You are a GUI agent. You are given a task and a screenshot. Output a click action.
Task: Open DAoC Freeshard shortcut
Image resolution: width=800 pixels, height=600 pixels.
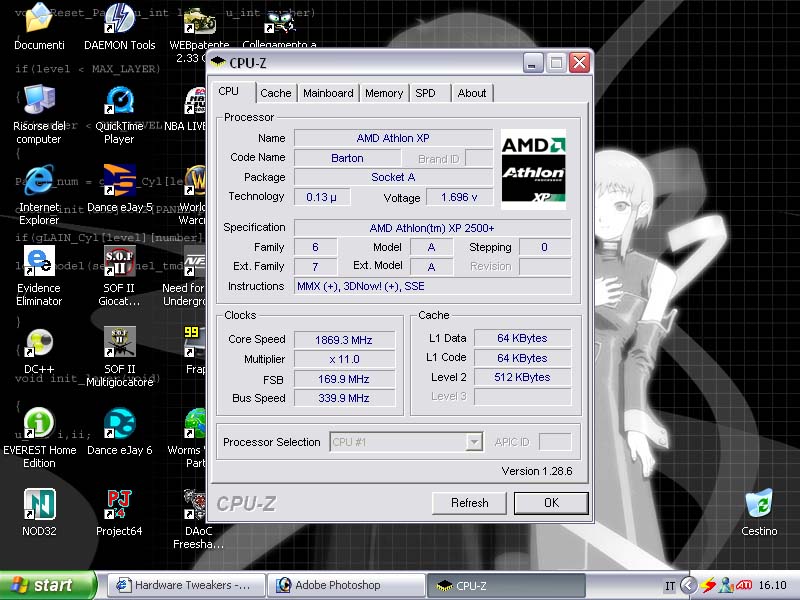point(195,504)
